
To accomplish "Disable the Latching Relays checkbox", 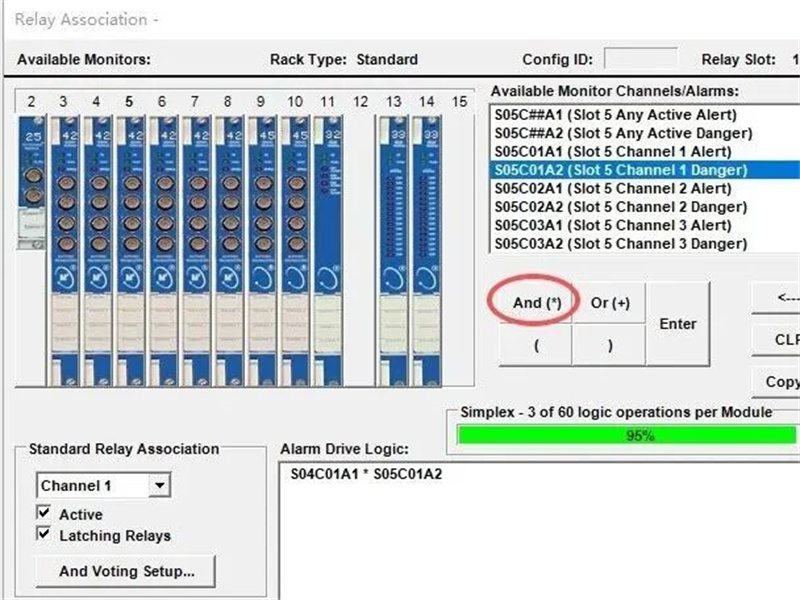I will point(43,535).
